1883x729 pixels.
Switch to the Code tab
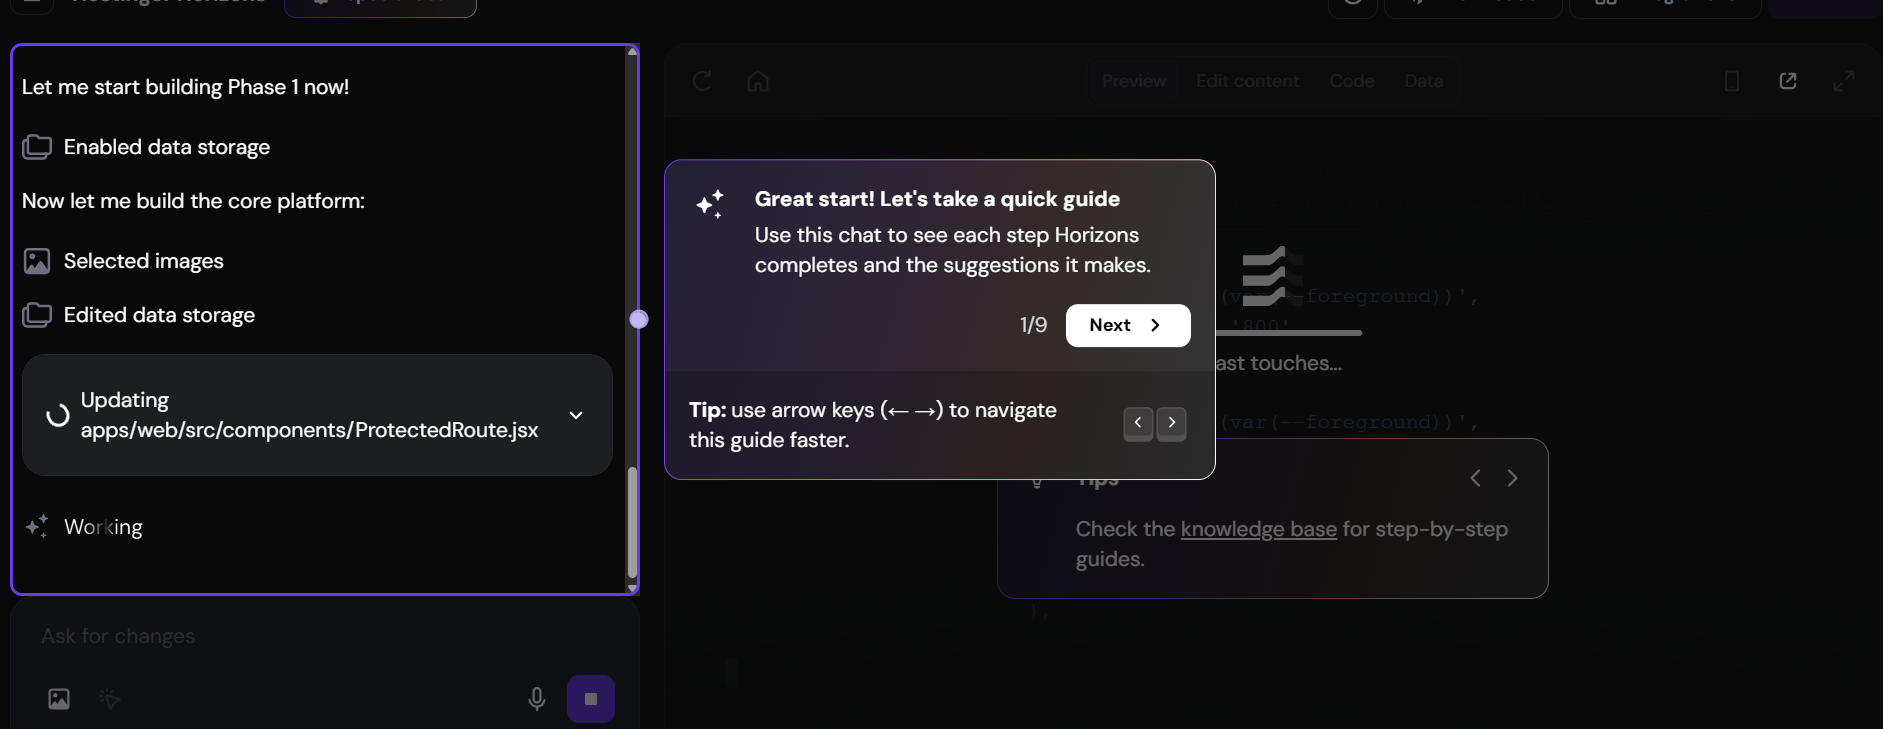click(1351, 81)
